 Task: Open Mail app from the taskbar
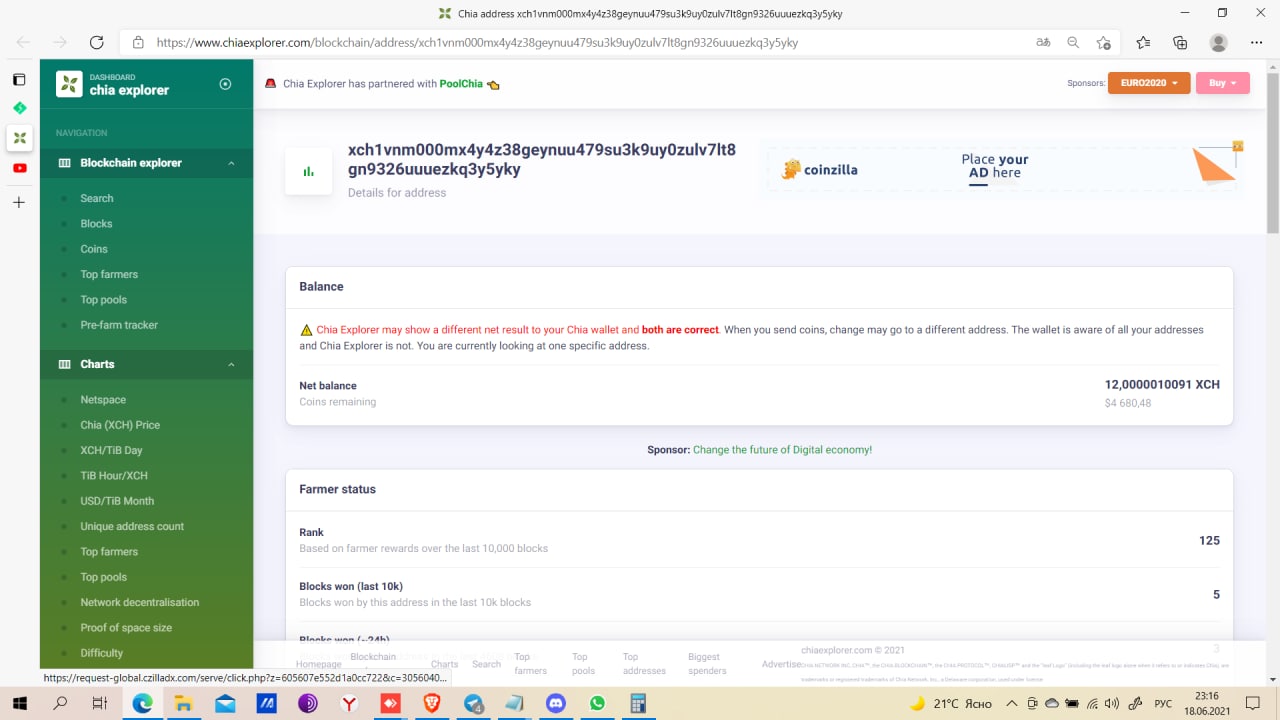click(x=225, y=703)
